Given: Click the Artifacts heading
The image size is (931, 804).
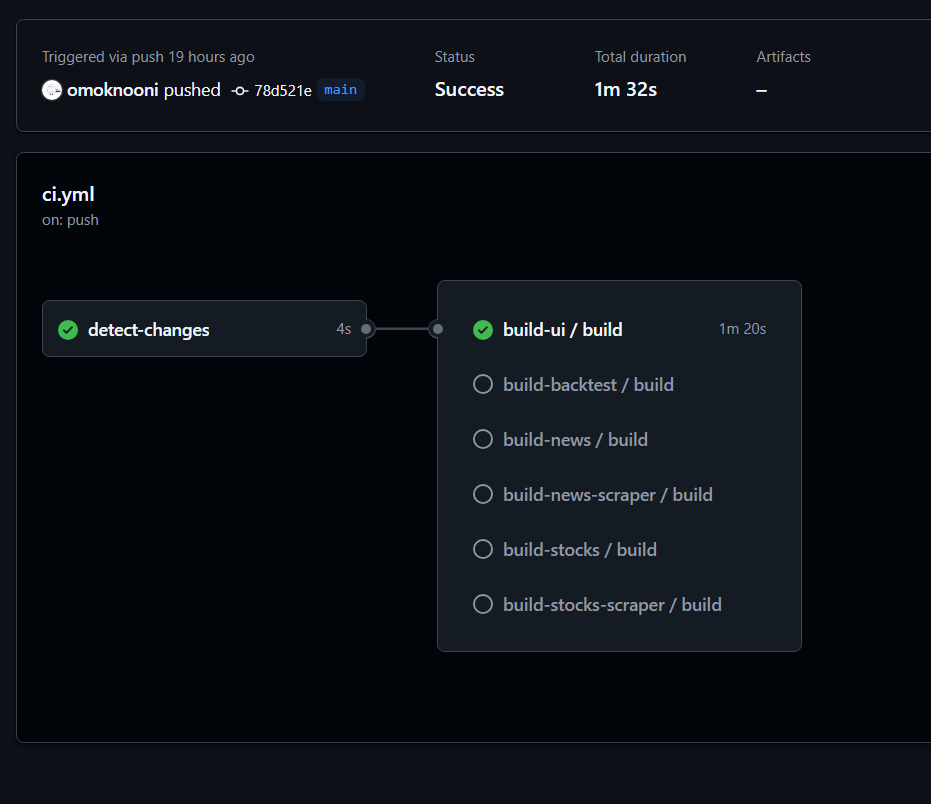Looking at the screenshot, I should pos(783,57).
